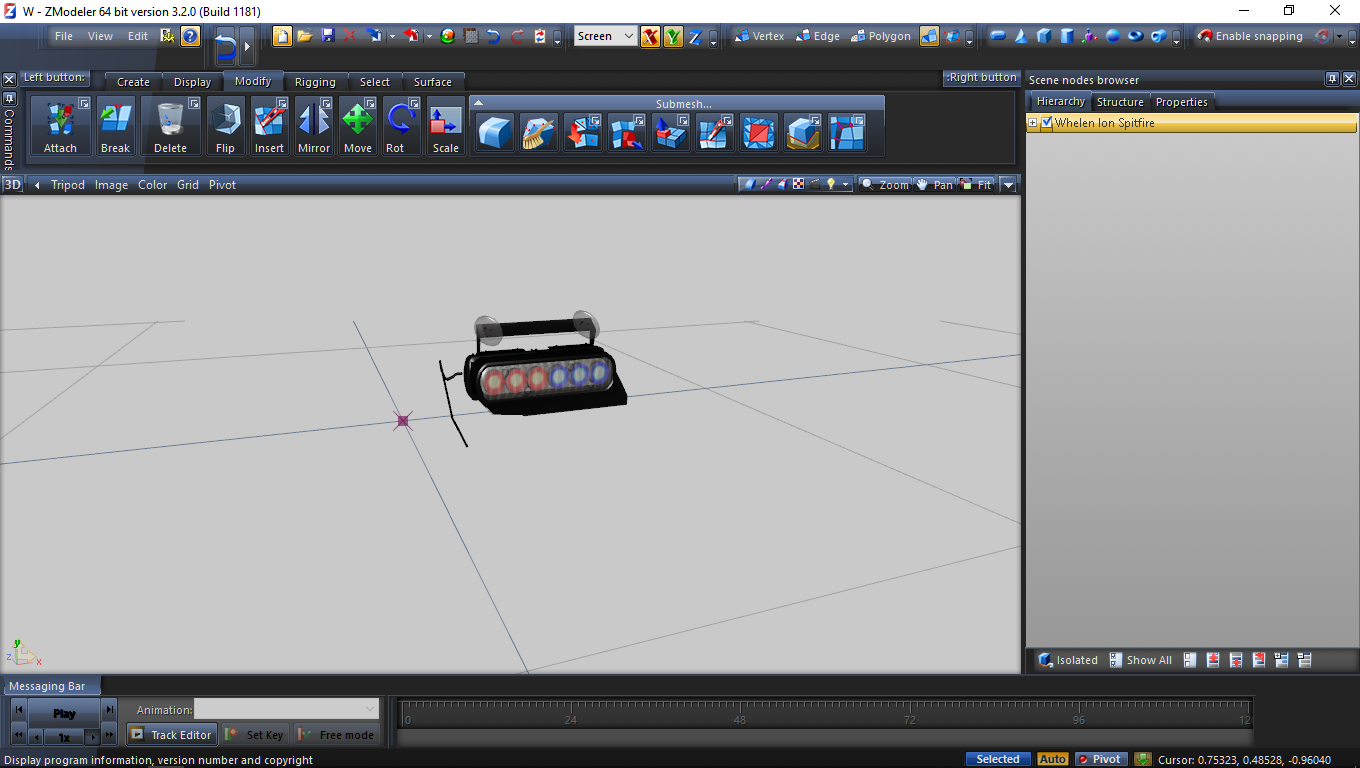Open the Screen coordinate system dropdown
Image resolution: width=1360 pixels, height=768 pixels.
pos(605,36)
